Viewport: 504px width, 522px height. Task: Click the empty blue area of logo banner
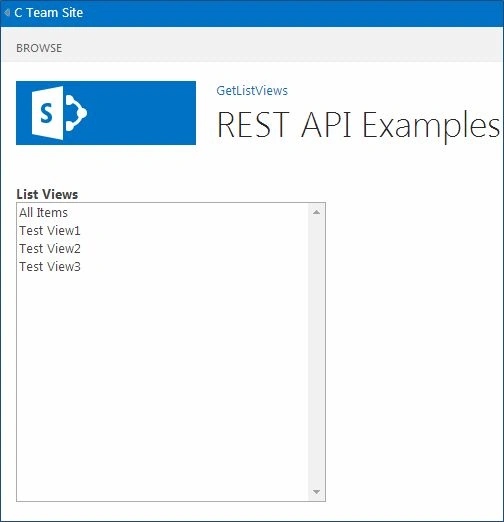click(142, 113)
